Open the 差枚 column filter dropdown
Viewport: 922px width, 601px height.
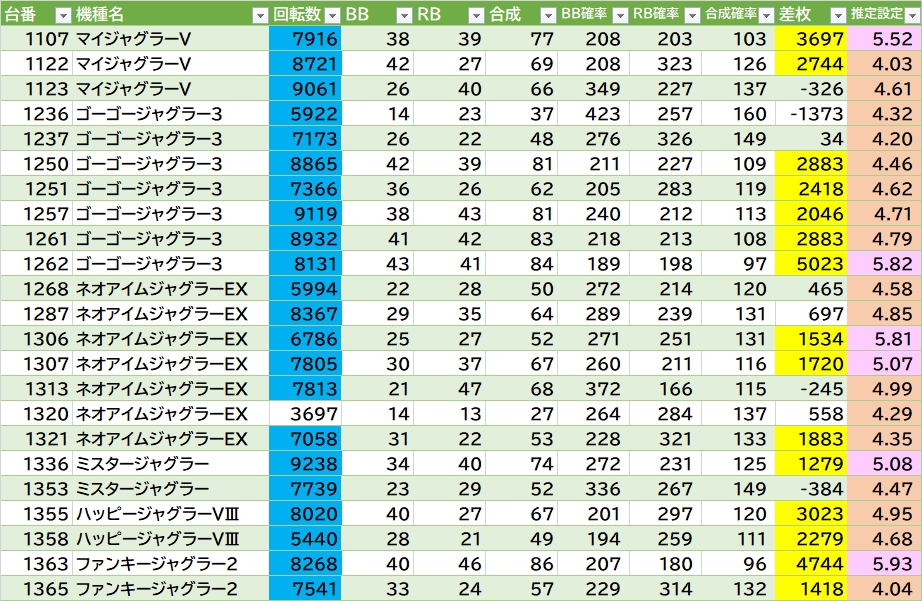pos(836,15)
